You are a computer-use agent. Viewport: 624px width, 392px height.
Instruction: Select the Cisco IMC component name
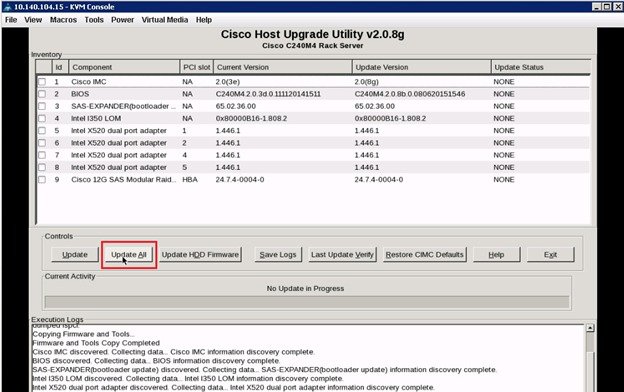click(89, 82)
